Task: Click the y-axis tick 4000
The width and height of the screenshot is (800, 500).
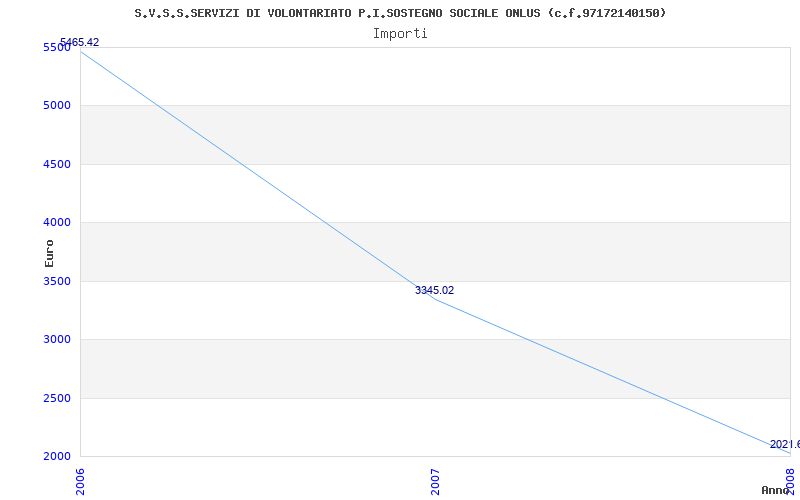Action: coord(56,222)
